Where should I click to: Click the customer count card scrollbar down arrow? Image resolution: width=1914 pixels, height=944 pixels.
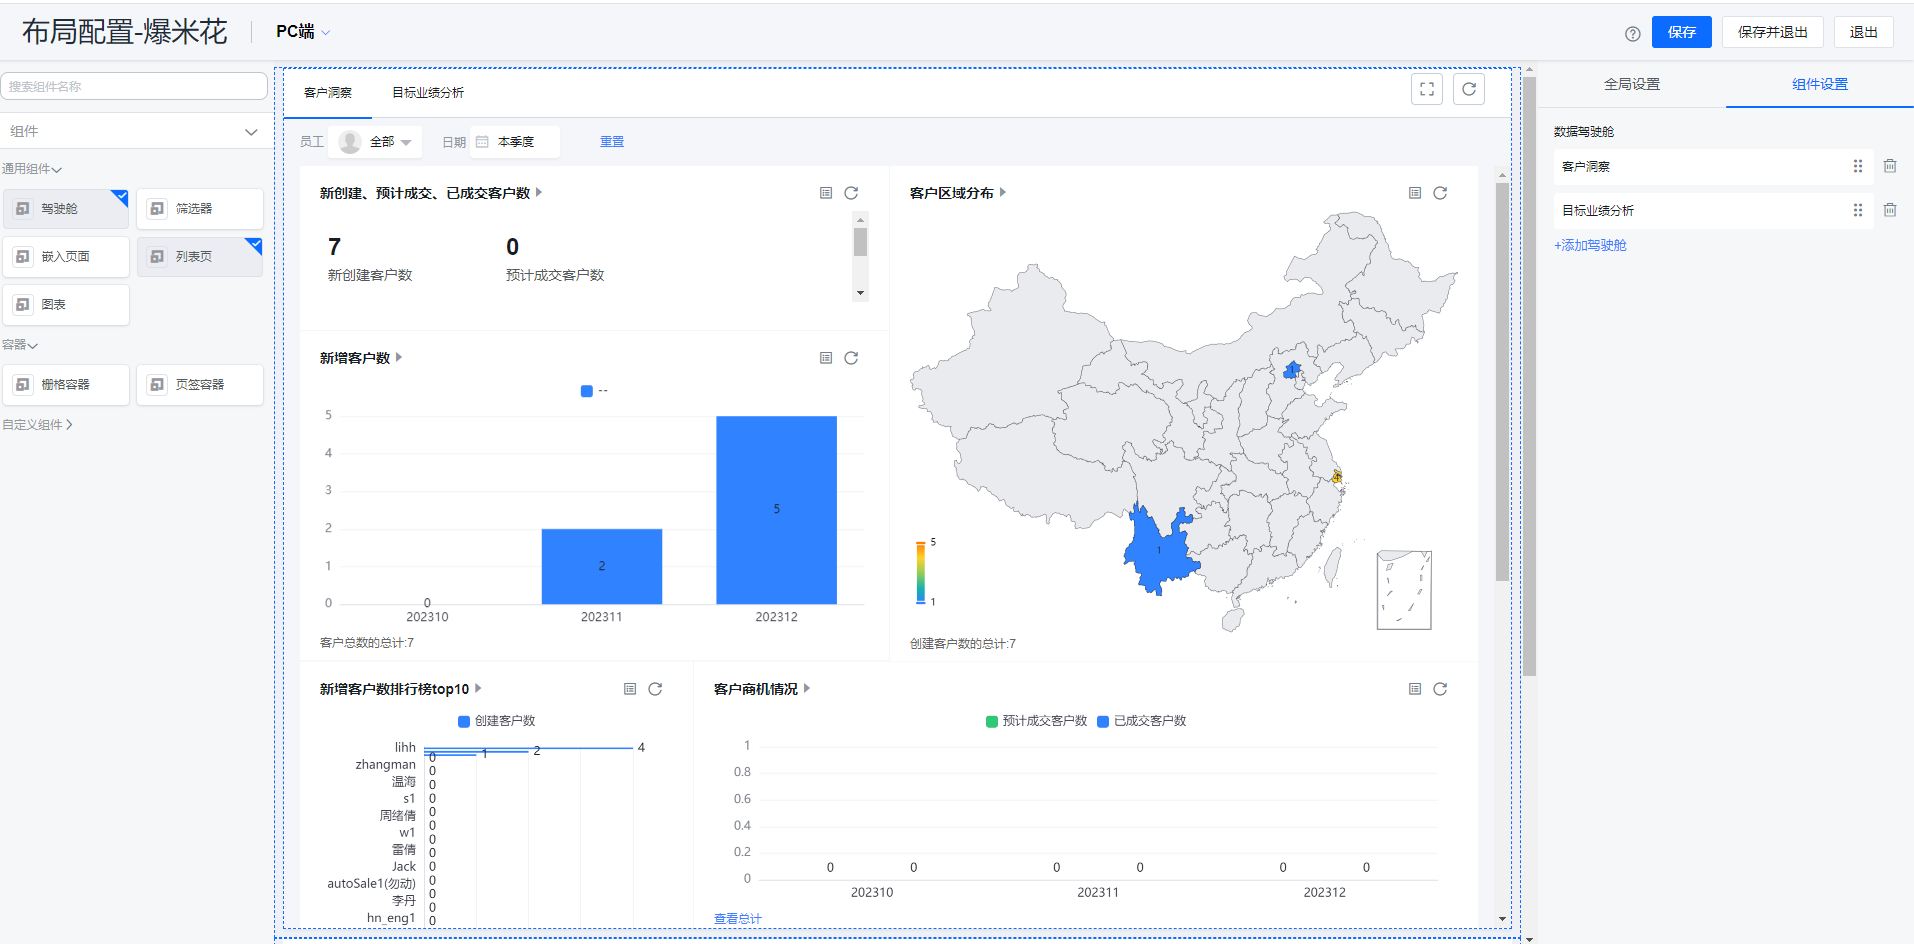tap(860, 293)
